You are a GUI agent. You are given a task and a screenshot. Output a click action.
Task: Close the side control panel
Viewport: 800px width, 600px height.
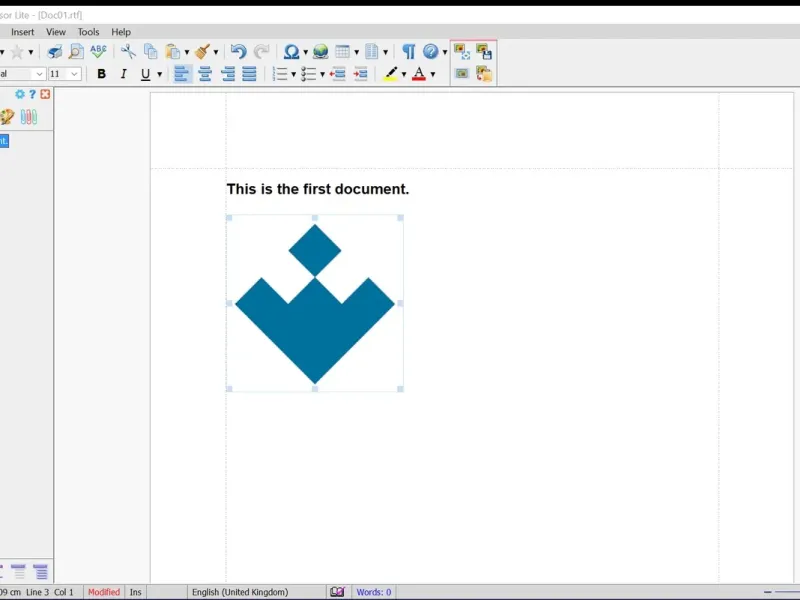point(45,94)
